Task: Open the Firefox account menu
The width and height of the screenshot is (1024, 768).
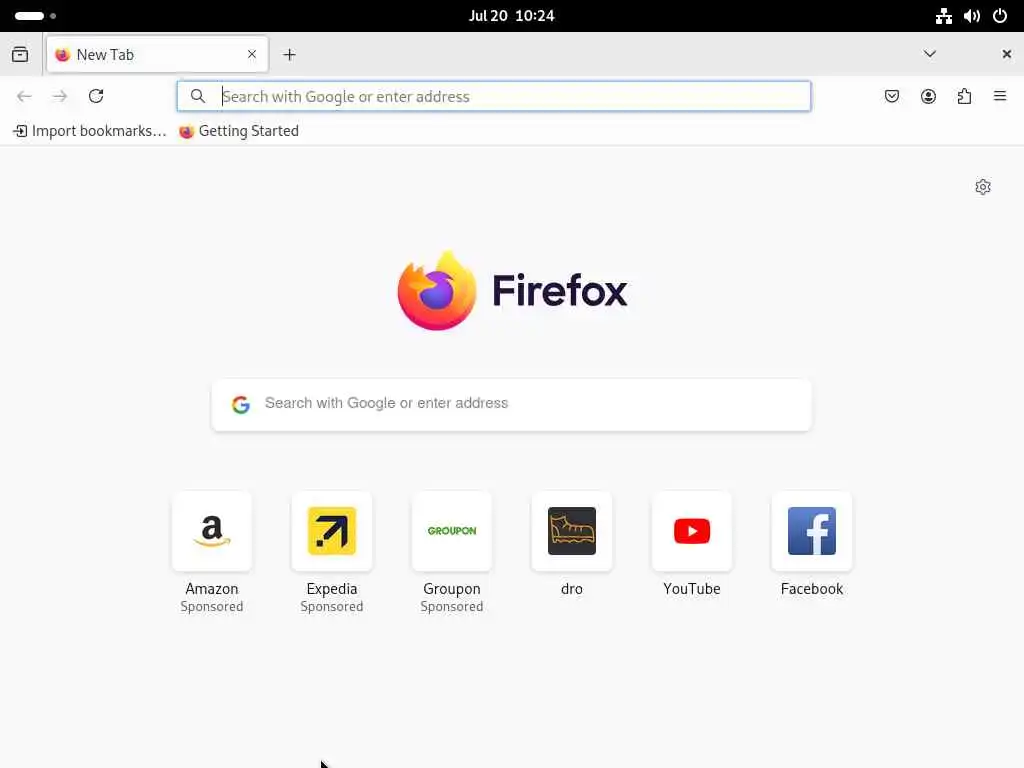Action: pos(928,97)
